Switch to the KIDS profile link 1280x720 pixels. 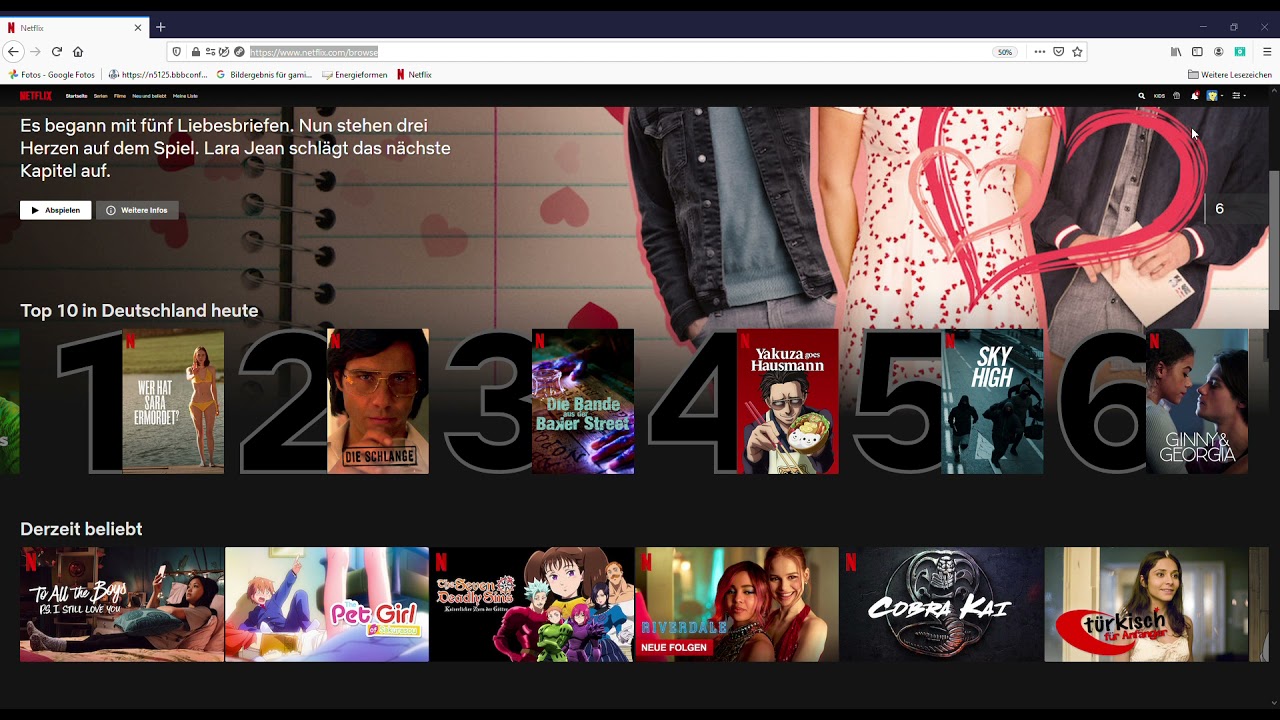(x=1159, y=96)
